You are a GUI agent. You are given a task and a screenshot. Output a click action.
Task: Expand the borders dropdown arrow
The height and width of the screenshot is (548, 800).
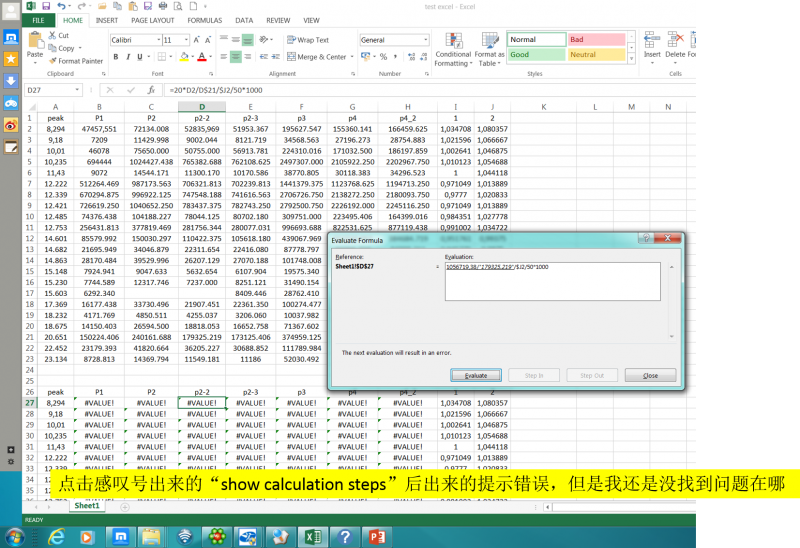(x=170, y=57)
